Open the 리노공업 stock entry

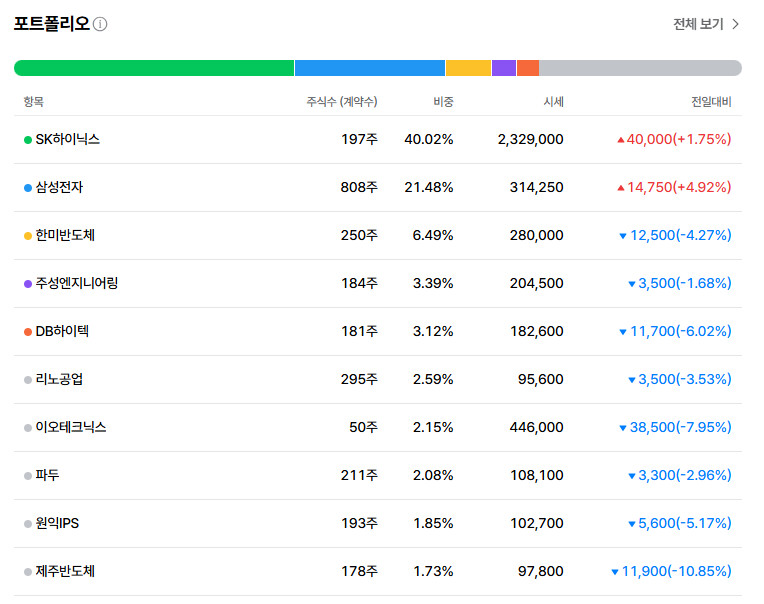click(x=59, y=379)
